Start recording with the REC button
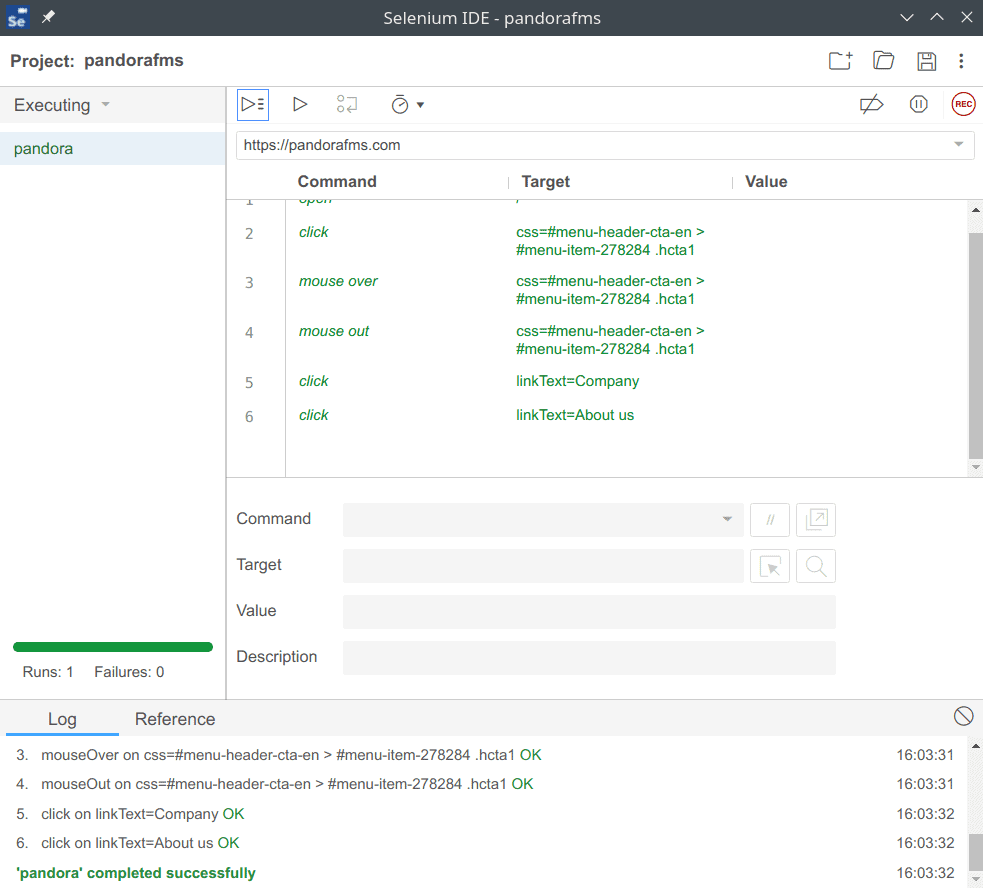The image size is (983, 888). pyautogui.click(x=963, y=105)
